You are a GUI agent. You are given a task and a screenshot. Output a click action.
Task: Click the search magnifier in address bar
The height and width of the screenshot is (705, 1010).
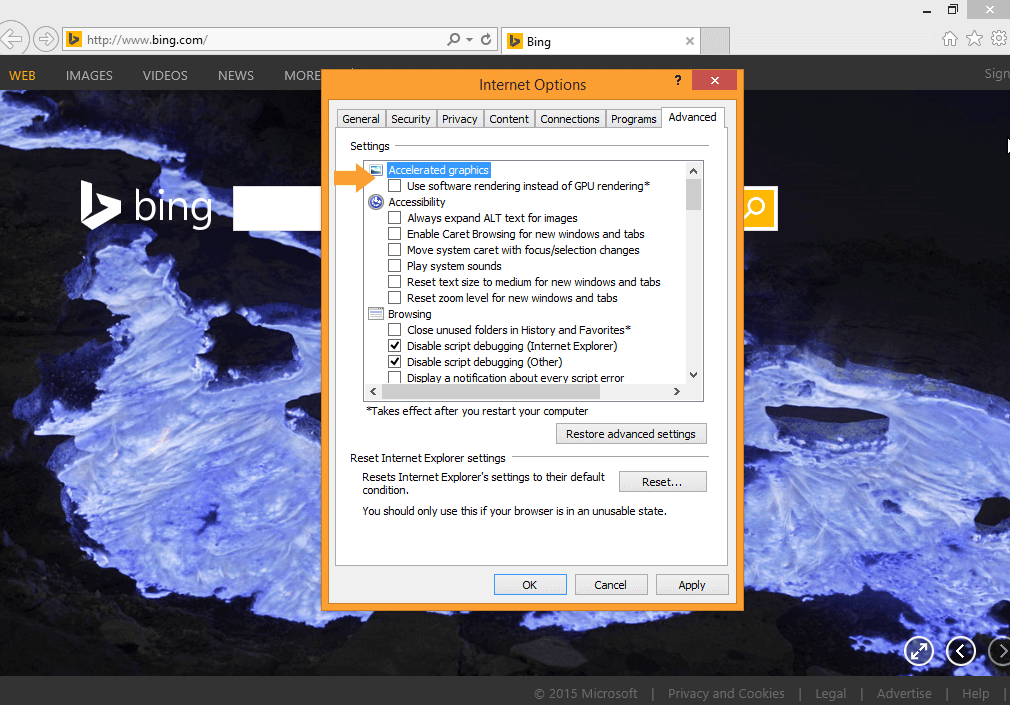(x=454, y=39)
